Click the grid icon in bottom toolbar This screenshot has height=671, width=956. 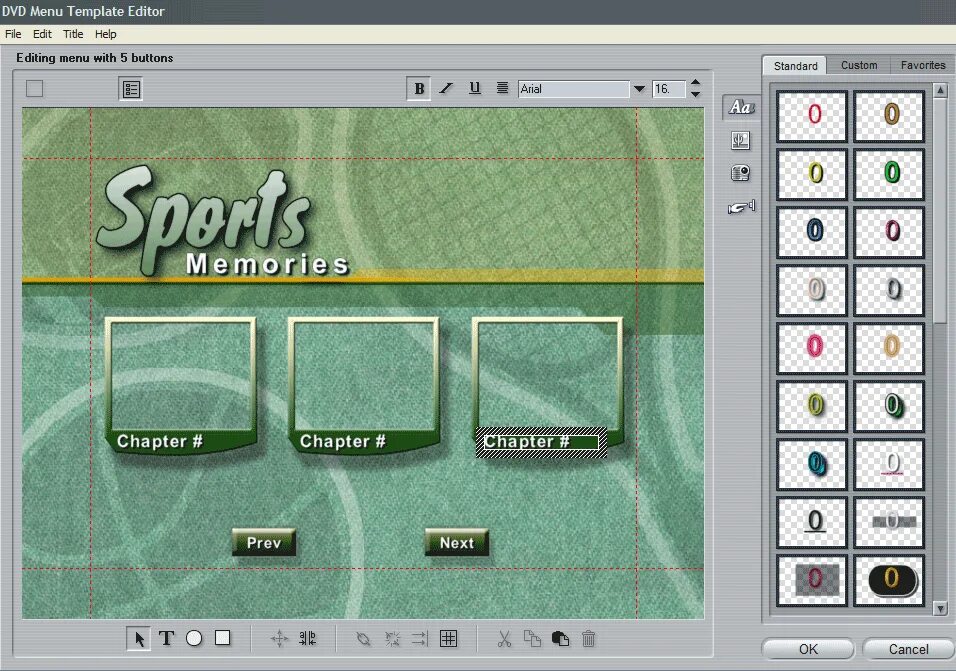tap(448, 639)
